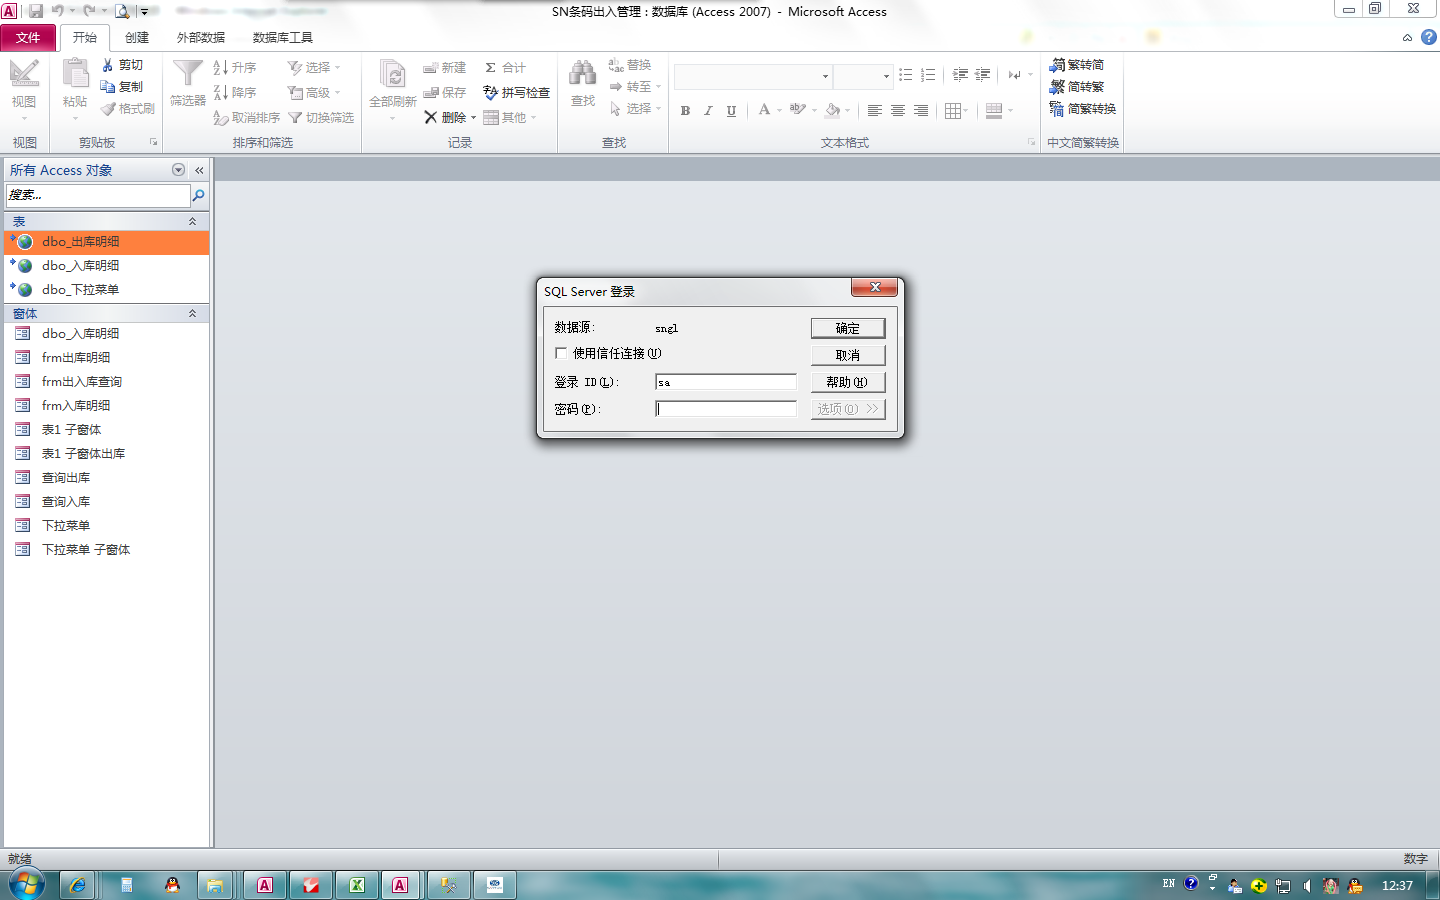
Task: Switch to the 外部数据 ribbon tab
Action: 201,37
